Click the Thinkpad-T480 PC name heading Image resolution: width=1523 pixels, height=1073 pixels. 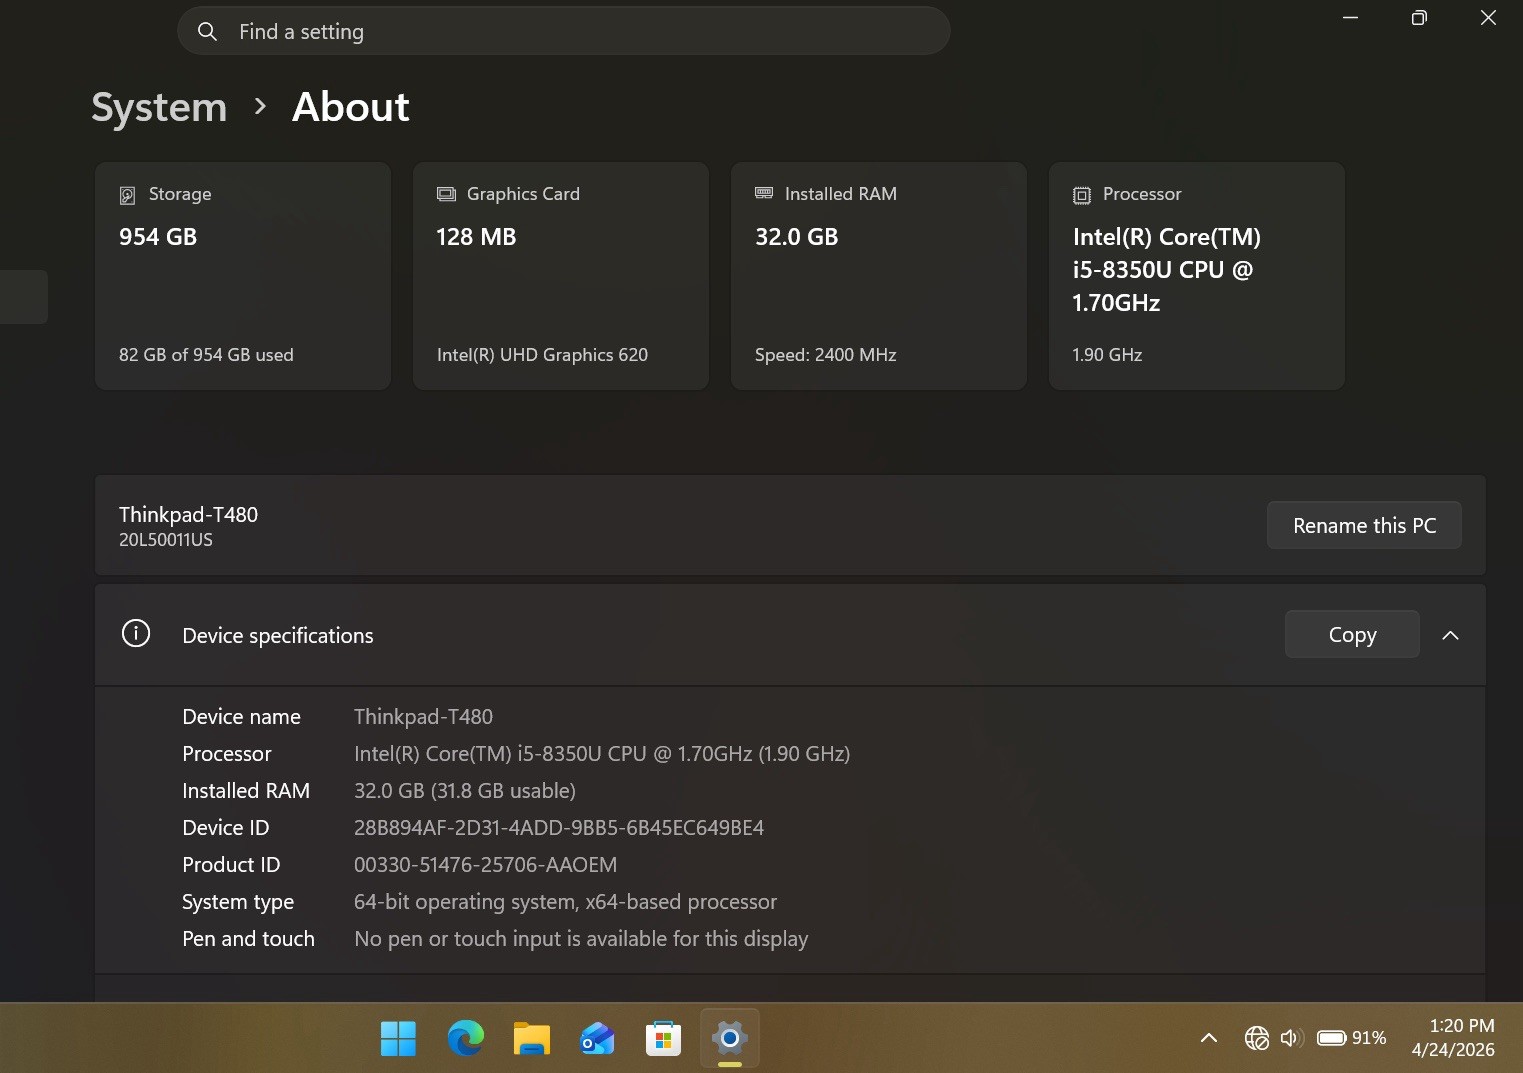click(x=188, y=514)
